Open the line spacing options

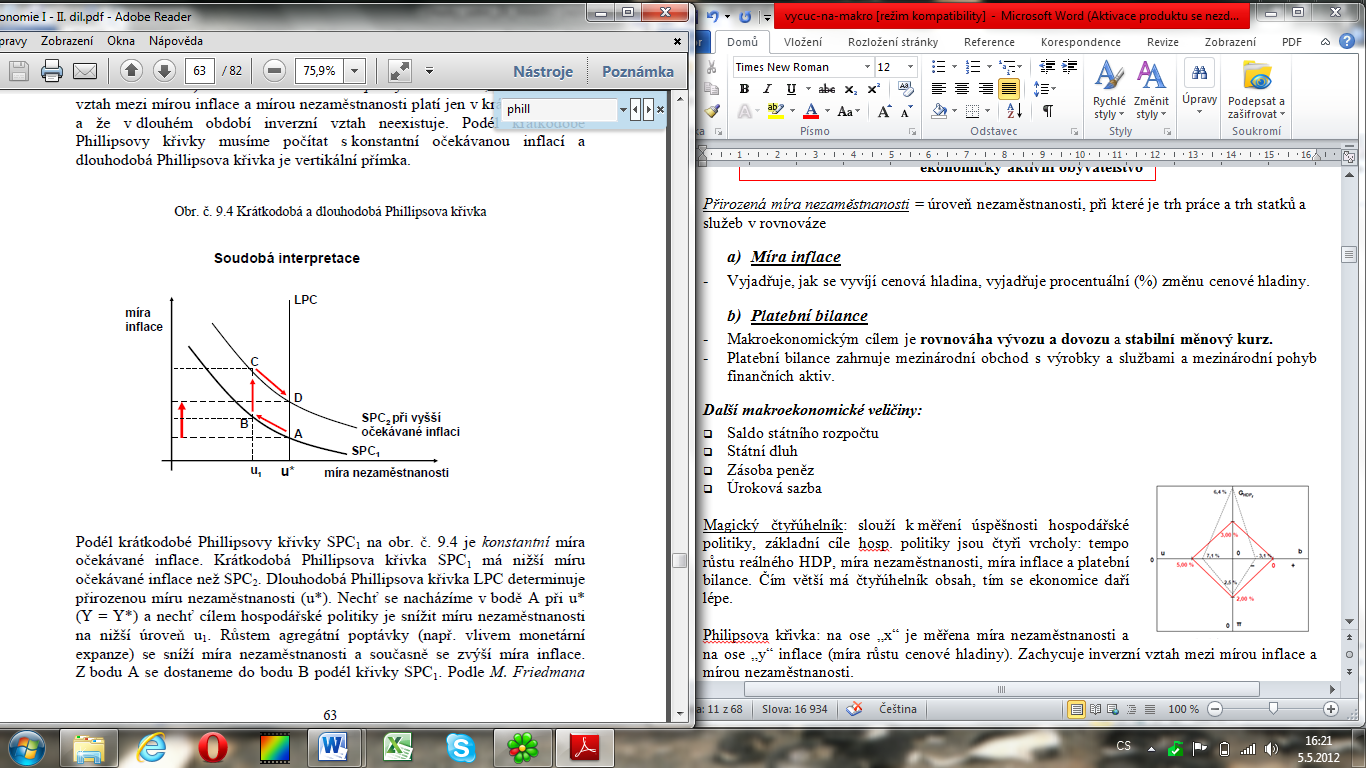[x=1043, y=89]
